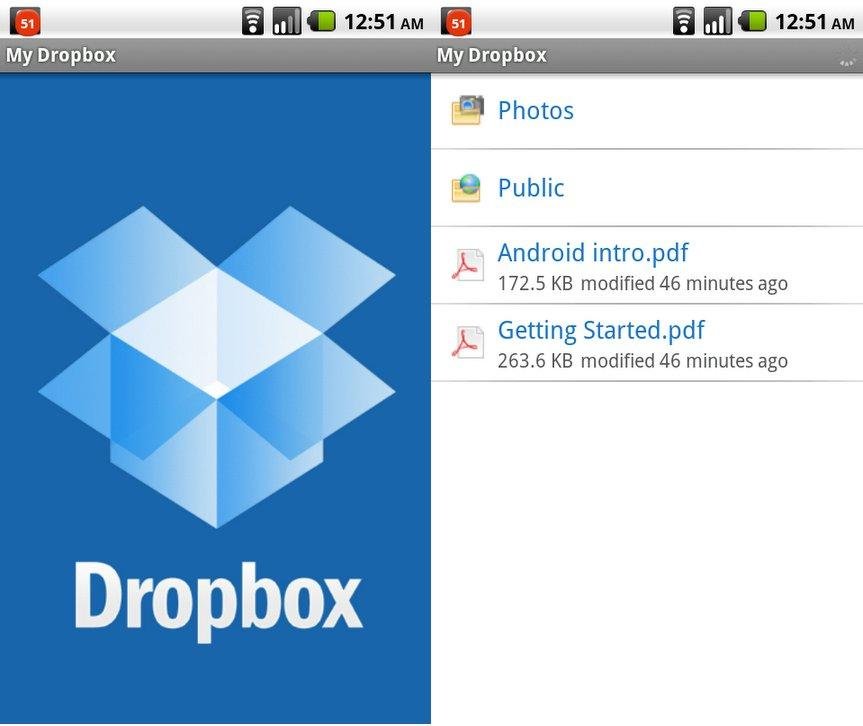Screen dimensions: 863x726
Task: Open the Photos folder
Action: tap(647, 111)
